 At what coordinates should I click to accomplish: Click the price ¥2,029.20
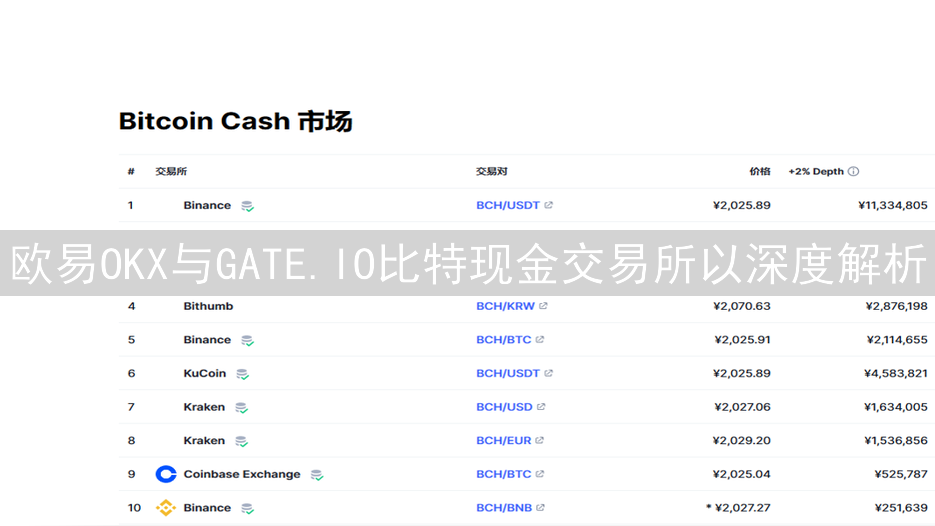click(x=742, y=440)
